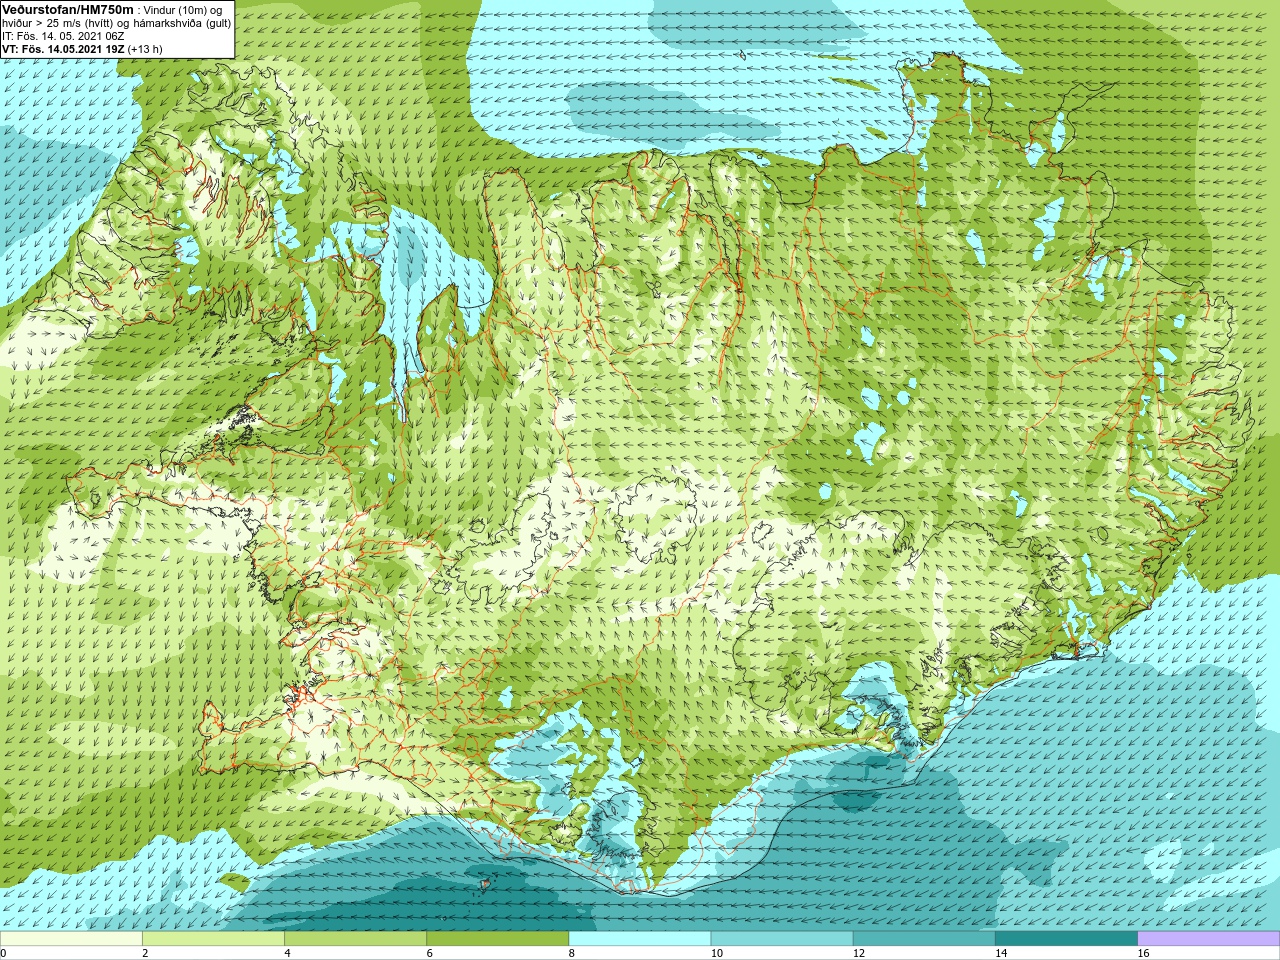Click the legend scale label '10'
Image resolution: width=1280 pixels, height=960 pixels.
717,953
